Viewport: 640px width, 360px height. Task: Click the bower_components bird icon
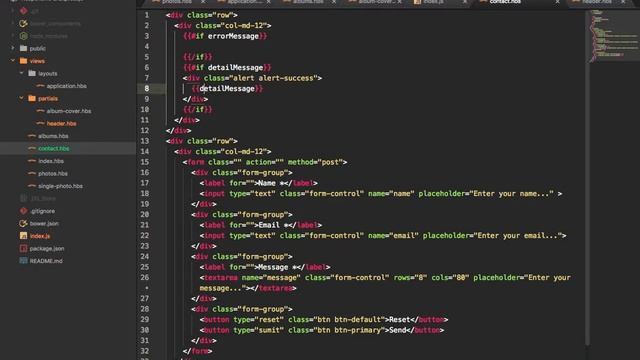coord(24,24)
